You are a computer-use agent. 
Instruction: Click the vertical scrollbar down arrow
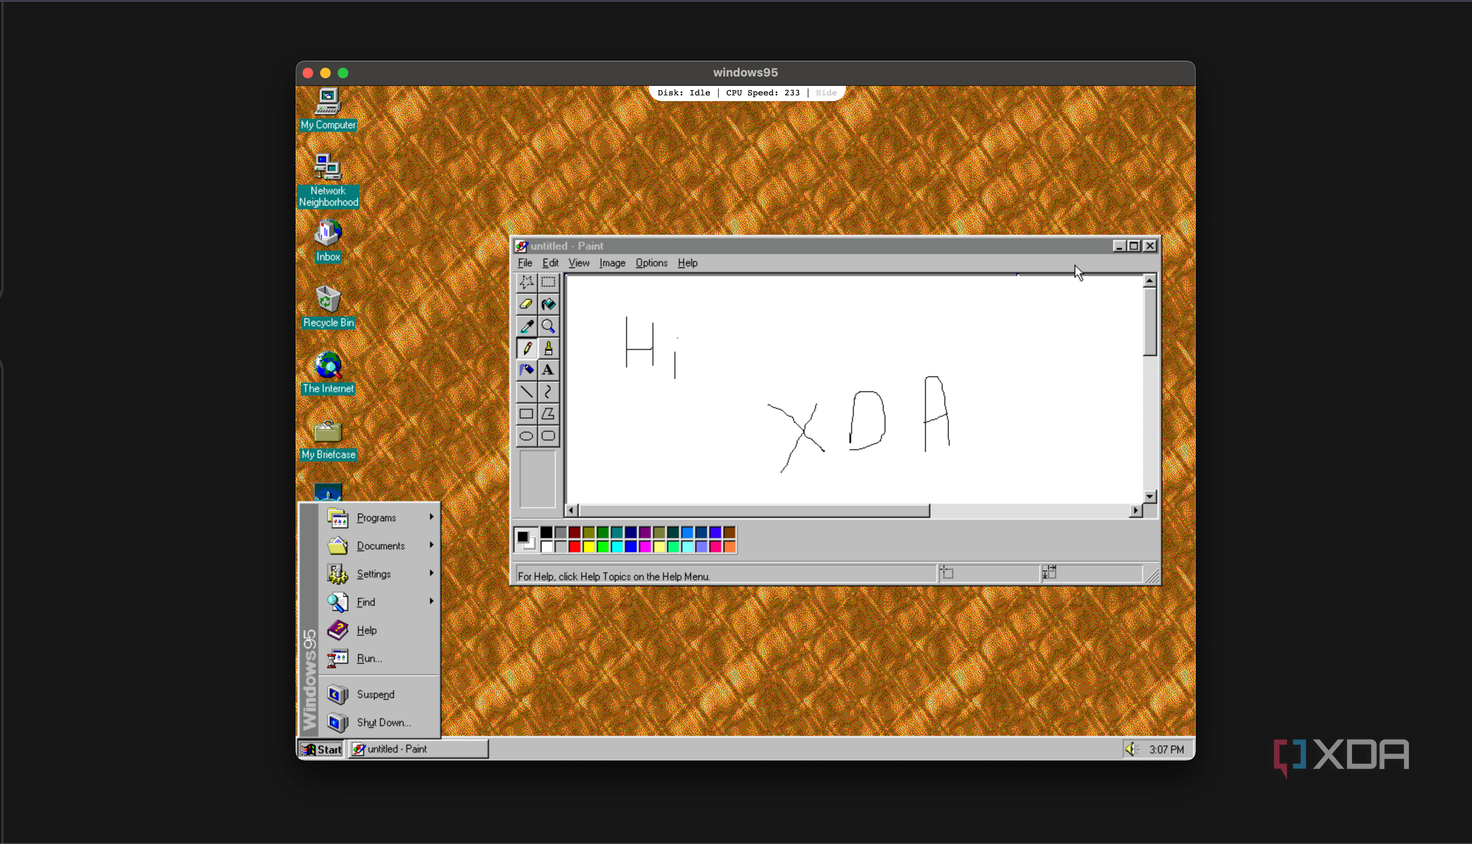click(1150, 496)
